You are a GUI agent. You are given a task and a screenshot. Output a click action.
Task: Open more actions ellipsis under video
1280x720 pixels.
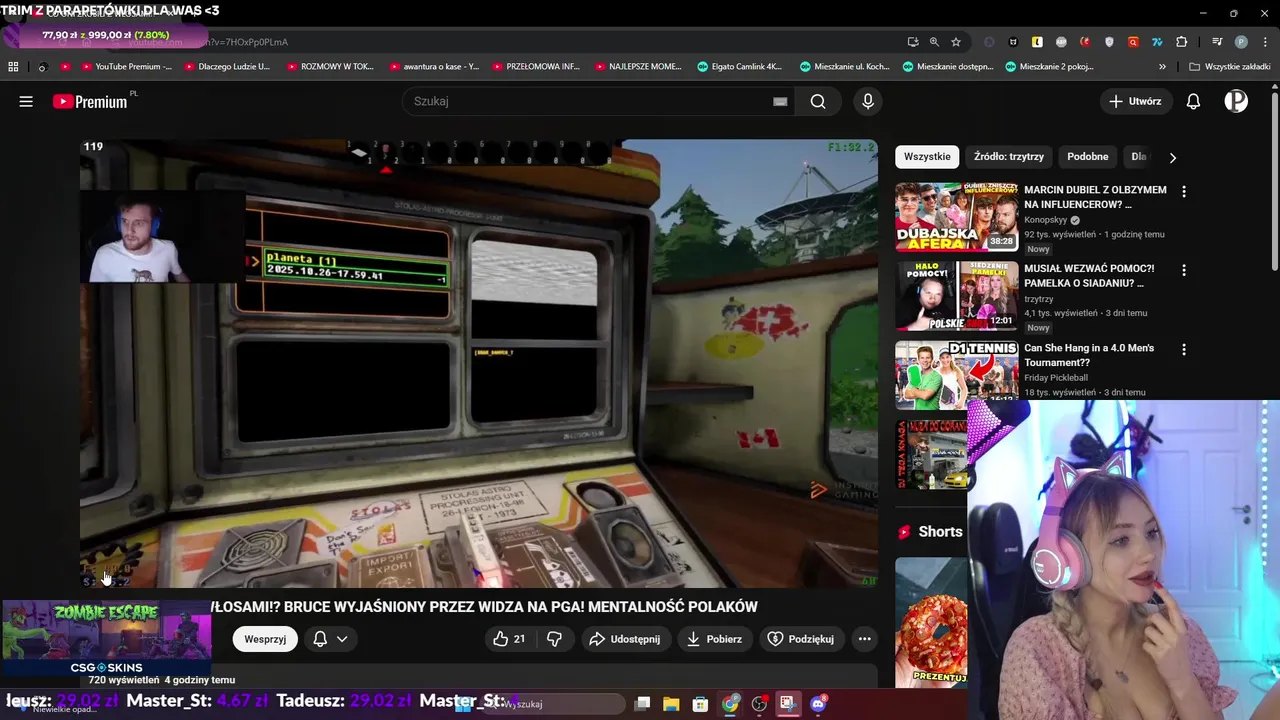865,639
